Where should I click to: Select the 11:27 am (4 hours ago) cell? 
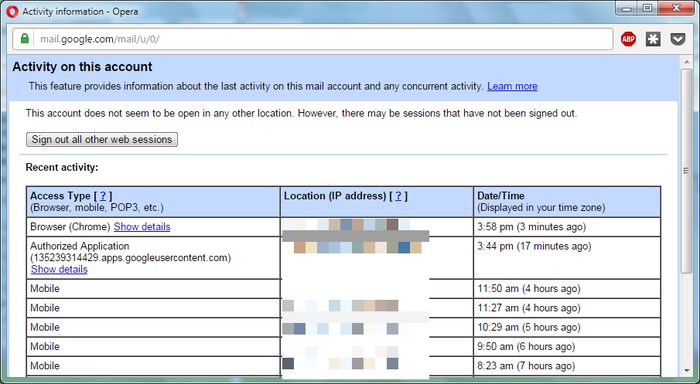click(x=567, y=308)
